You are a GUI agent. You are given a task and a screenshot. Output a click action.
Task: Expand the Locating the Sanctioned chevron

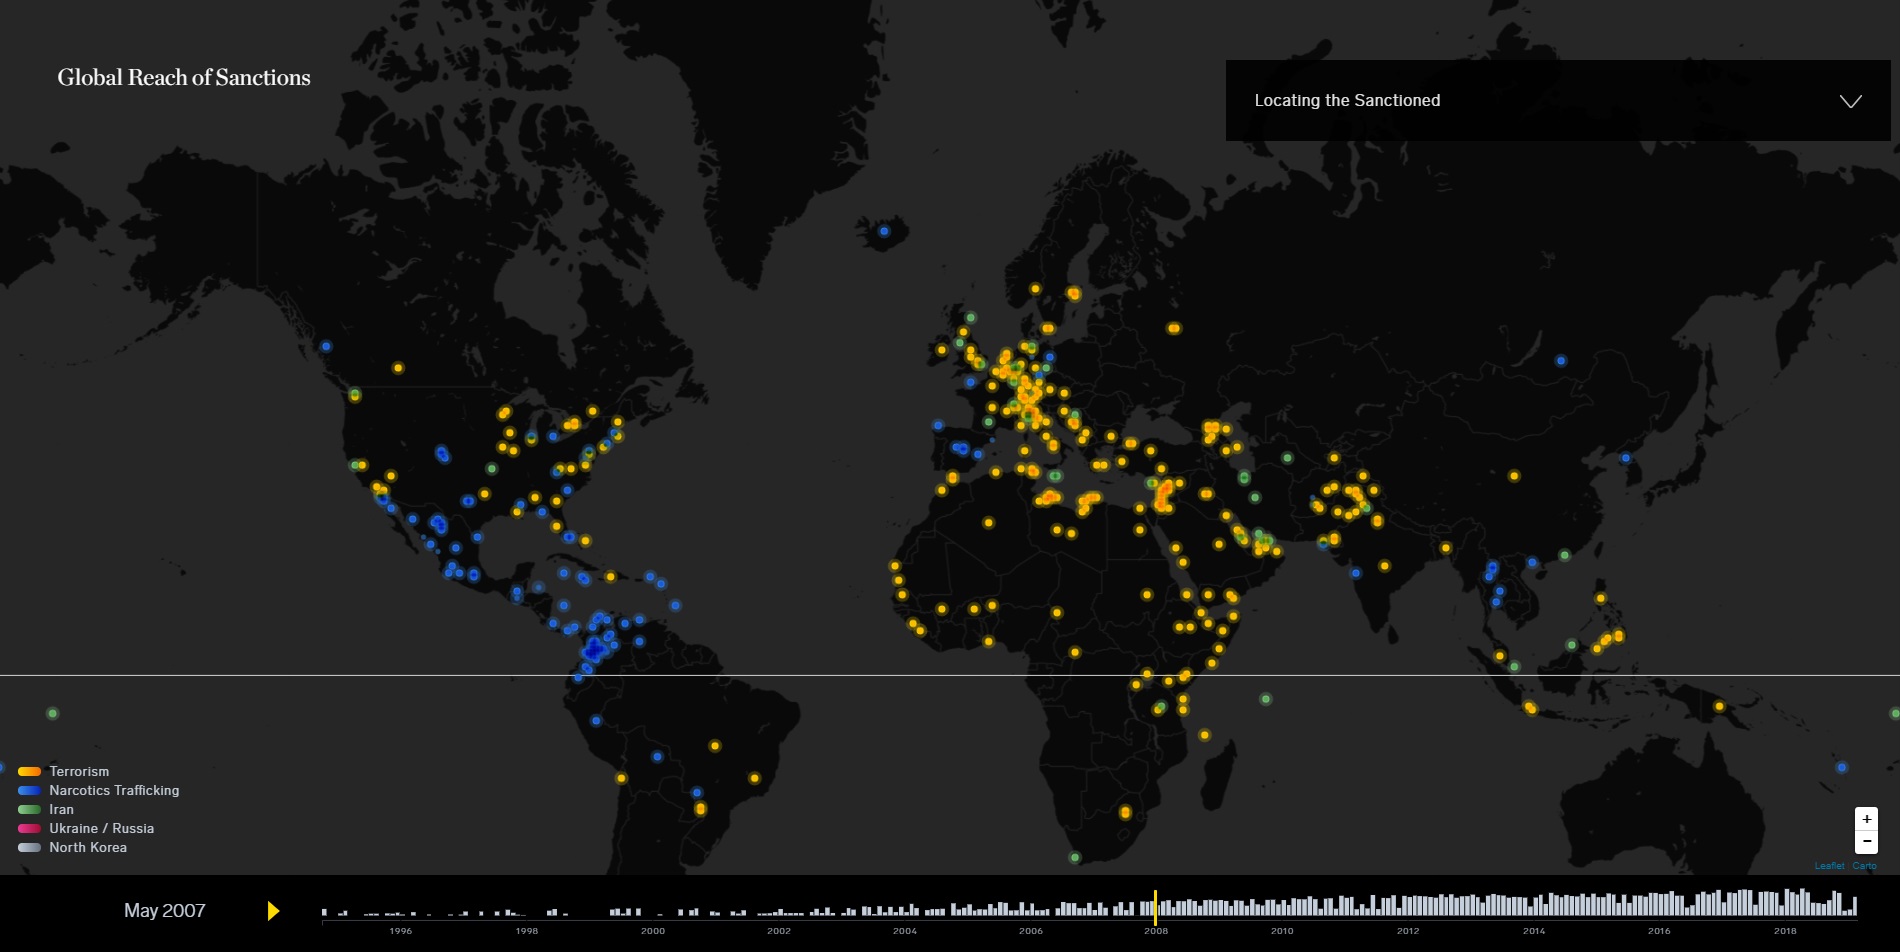click(x=1851, y=101)
